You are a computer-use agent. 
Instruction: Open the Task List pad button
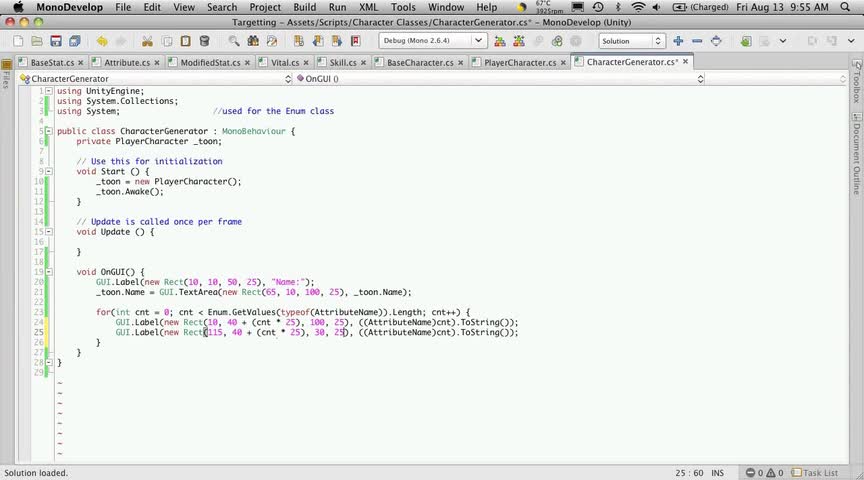click(815, 473)
